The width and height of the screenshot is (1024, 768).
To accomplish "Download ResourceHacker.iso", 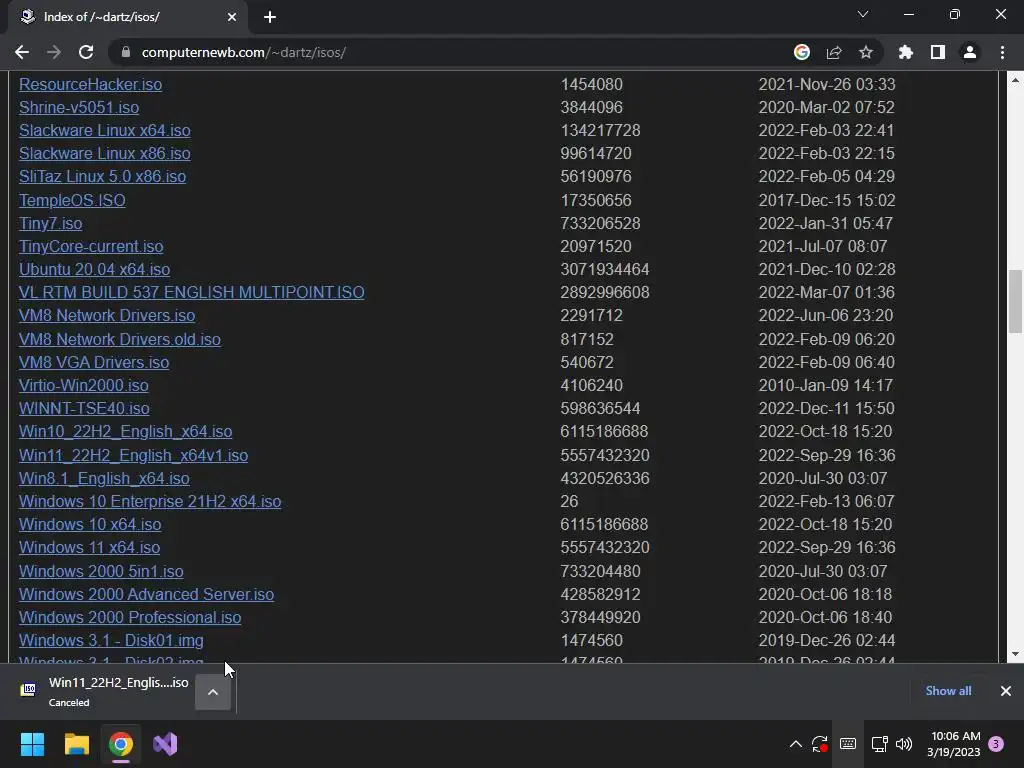I will tap(90, 84).
